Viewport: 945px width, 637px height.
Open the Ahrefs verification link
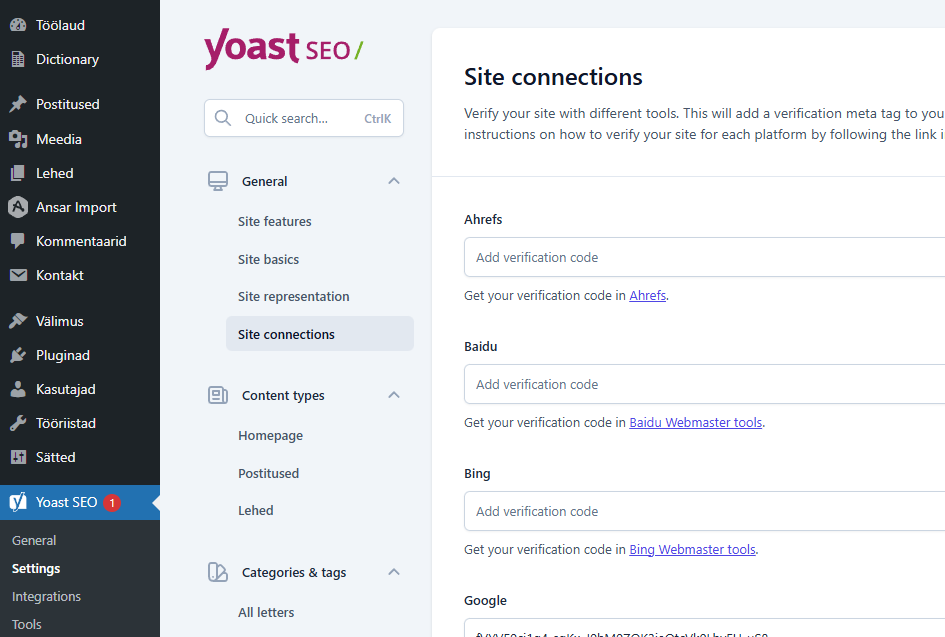coord(647,296)
